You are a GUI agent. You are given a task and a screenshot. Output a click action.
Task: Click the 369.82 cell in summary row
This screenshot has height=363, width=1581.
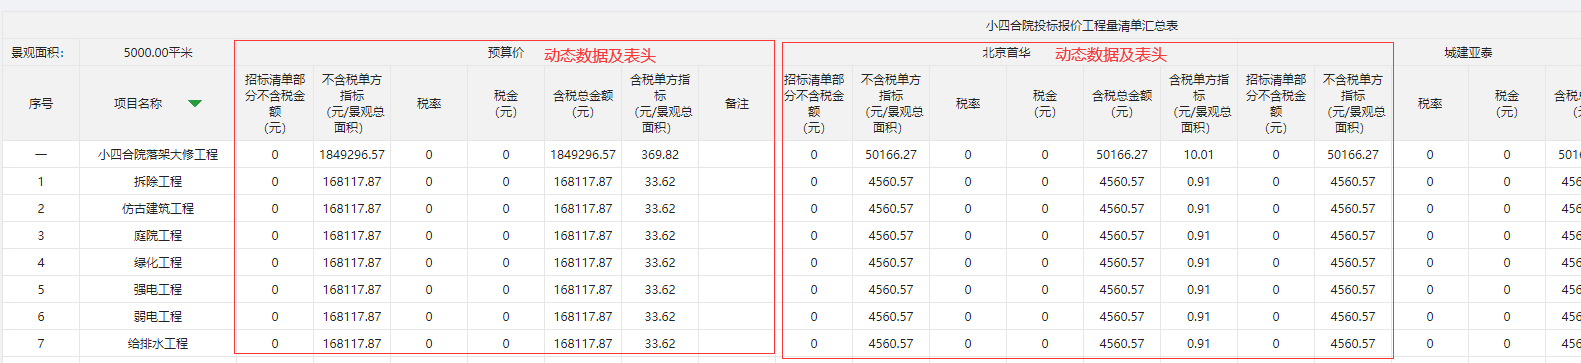click(660, 155)
